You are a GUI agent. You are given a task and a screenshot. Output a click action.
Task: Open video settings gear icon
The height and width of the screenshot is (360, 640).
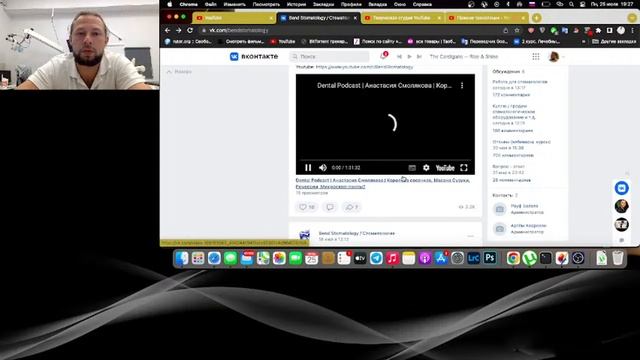[426, 168]
